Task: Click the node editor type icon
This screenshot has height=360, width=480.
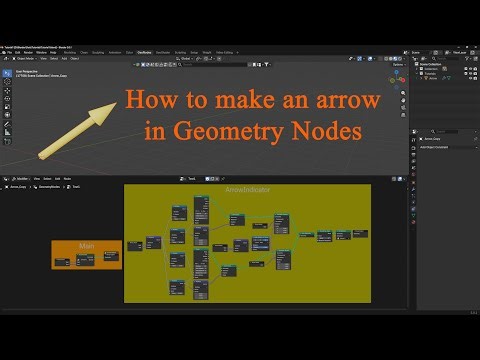Action: coord(6,179)
